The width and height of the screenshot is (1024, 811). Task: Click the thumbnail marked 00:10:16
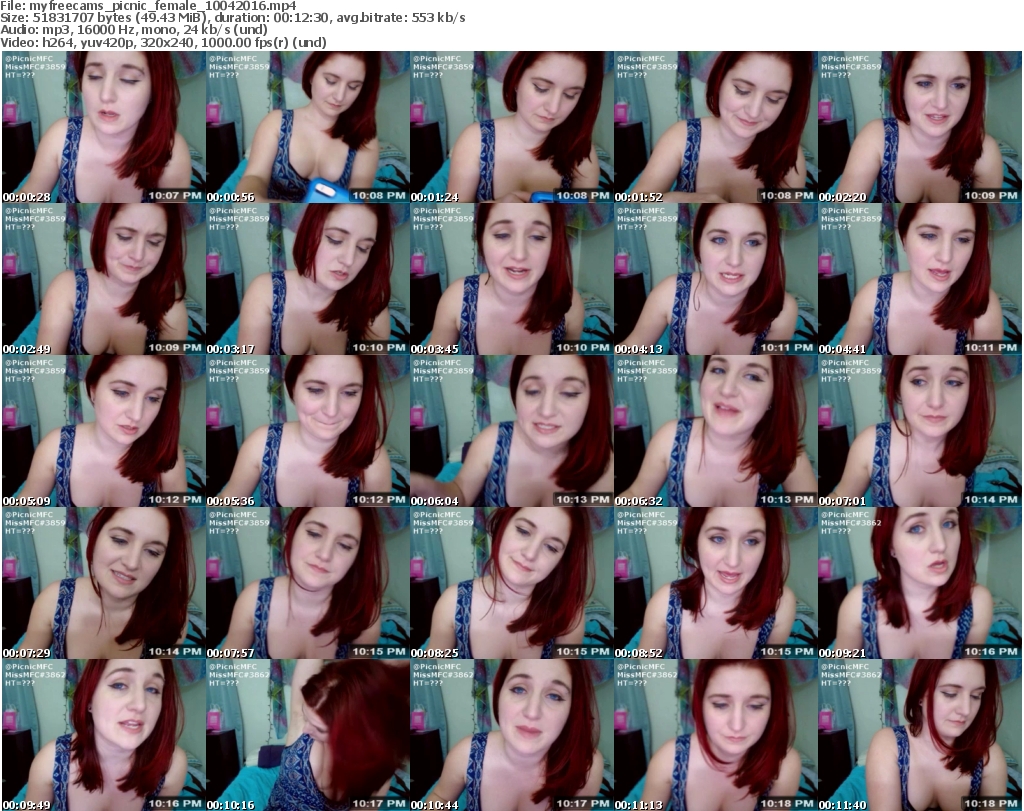[x=307, y=735]
